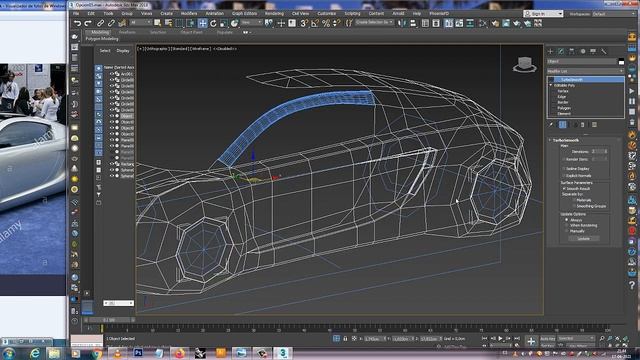Click the Display menu in Scene Explorer
Image resolution: width=640 pixels, height=360 pixels.
coord(123,51)
